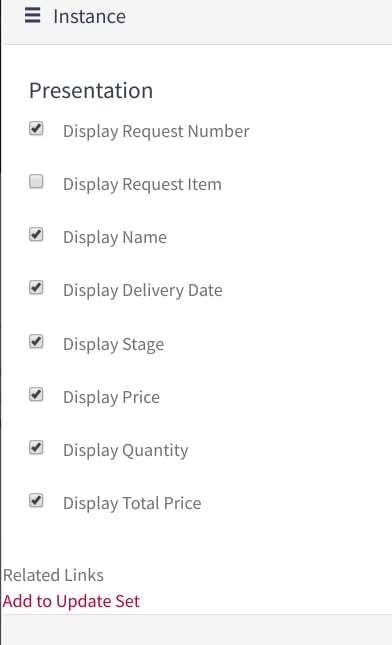Uncheck the Display Request Number checkbox
This screenshot has width=392, height=645.
pyautogui.click(x=36, y=128)
